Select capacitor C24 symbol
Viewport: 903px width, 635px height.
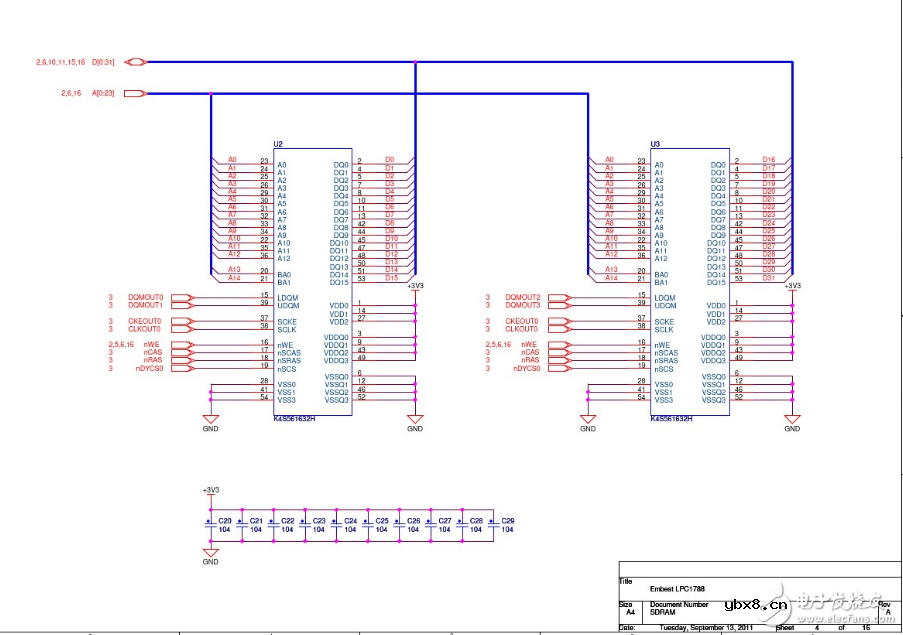(335, 526)
